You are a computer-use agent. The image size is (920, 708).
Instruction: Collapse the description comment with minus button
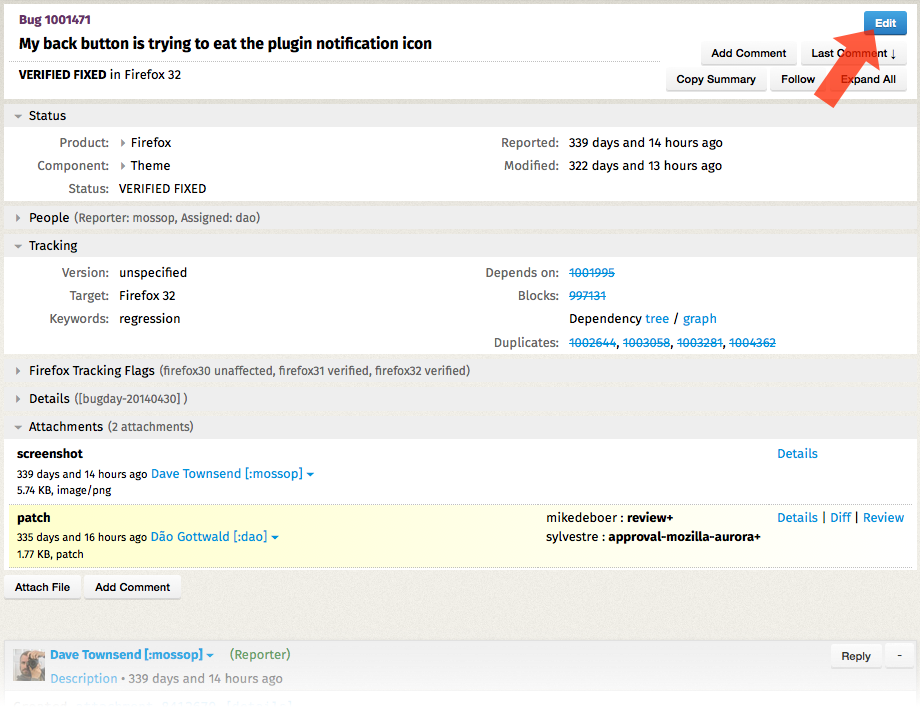(899, 656)
